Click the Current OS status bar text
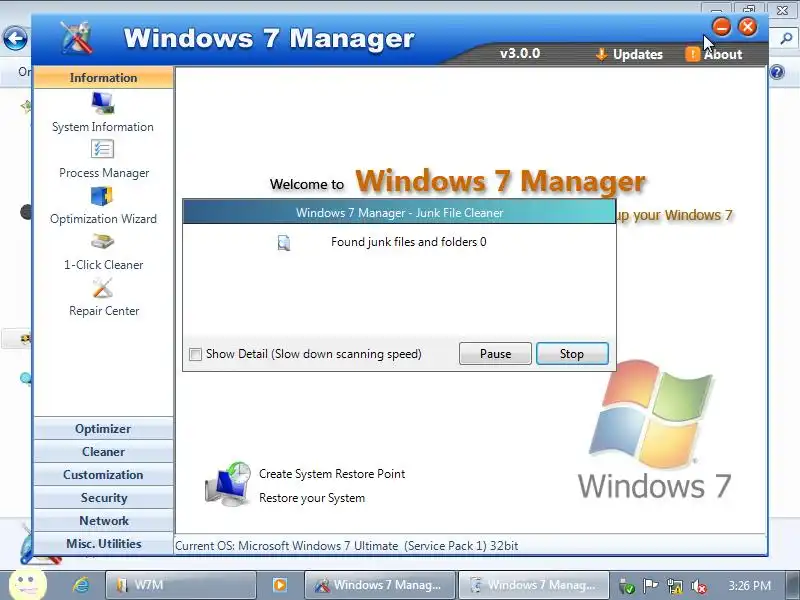Viewport: 800px width, 600px height. pos(346,545)
